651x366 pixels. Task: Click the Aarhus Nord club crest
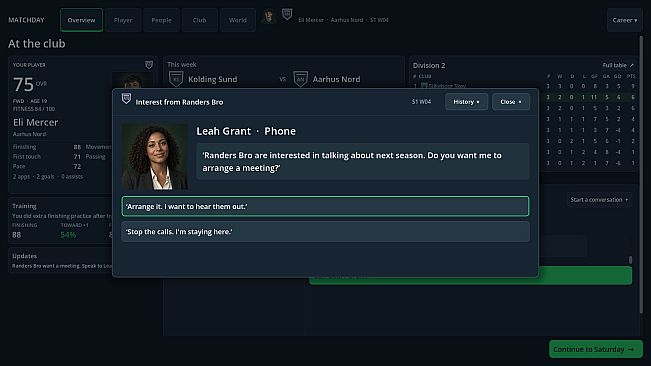[301, 79]
